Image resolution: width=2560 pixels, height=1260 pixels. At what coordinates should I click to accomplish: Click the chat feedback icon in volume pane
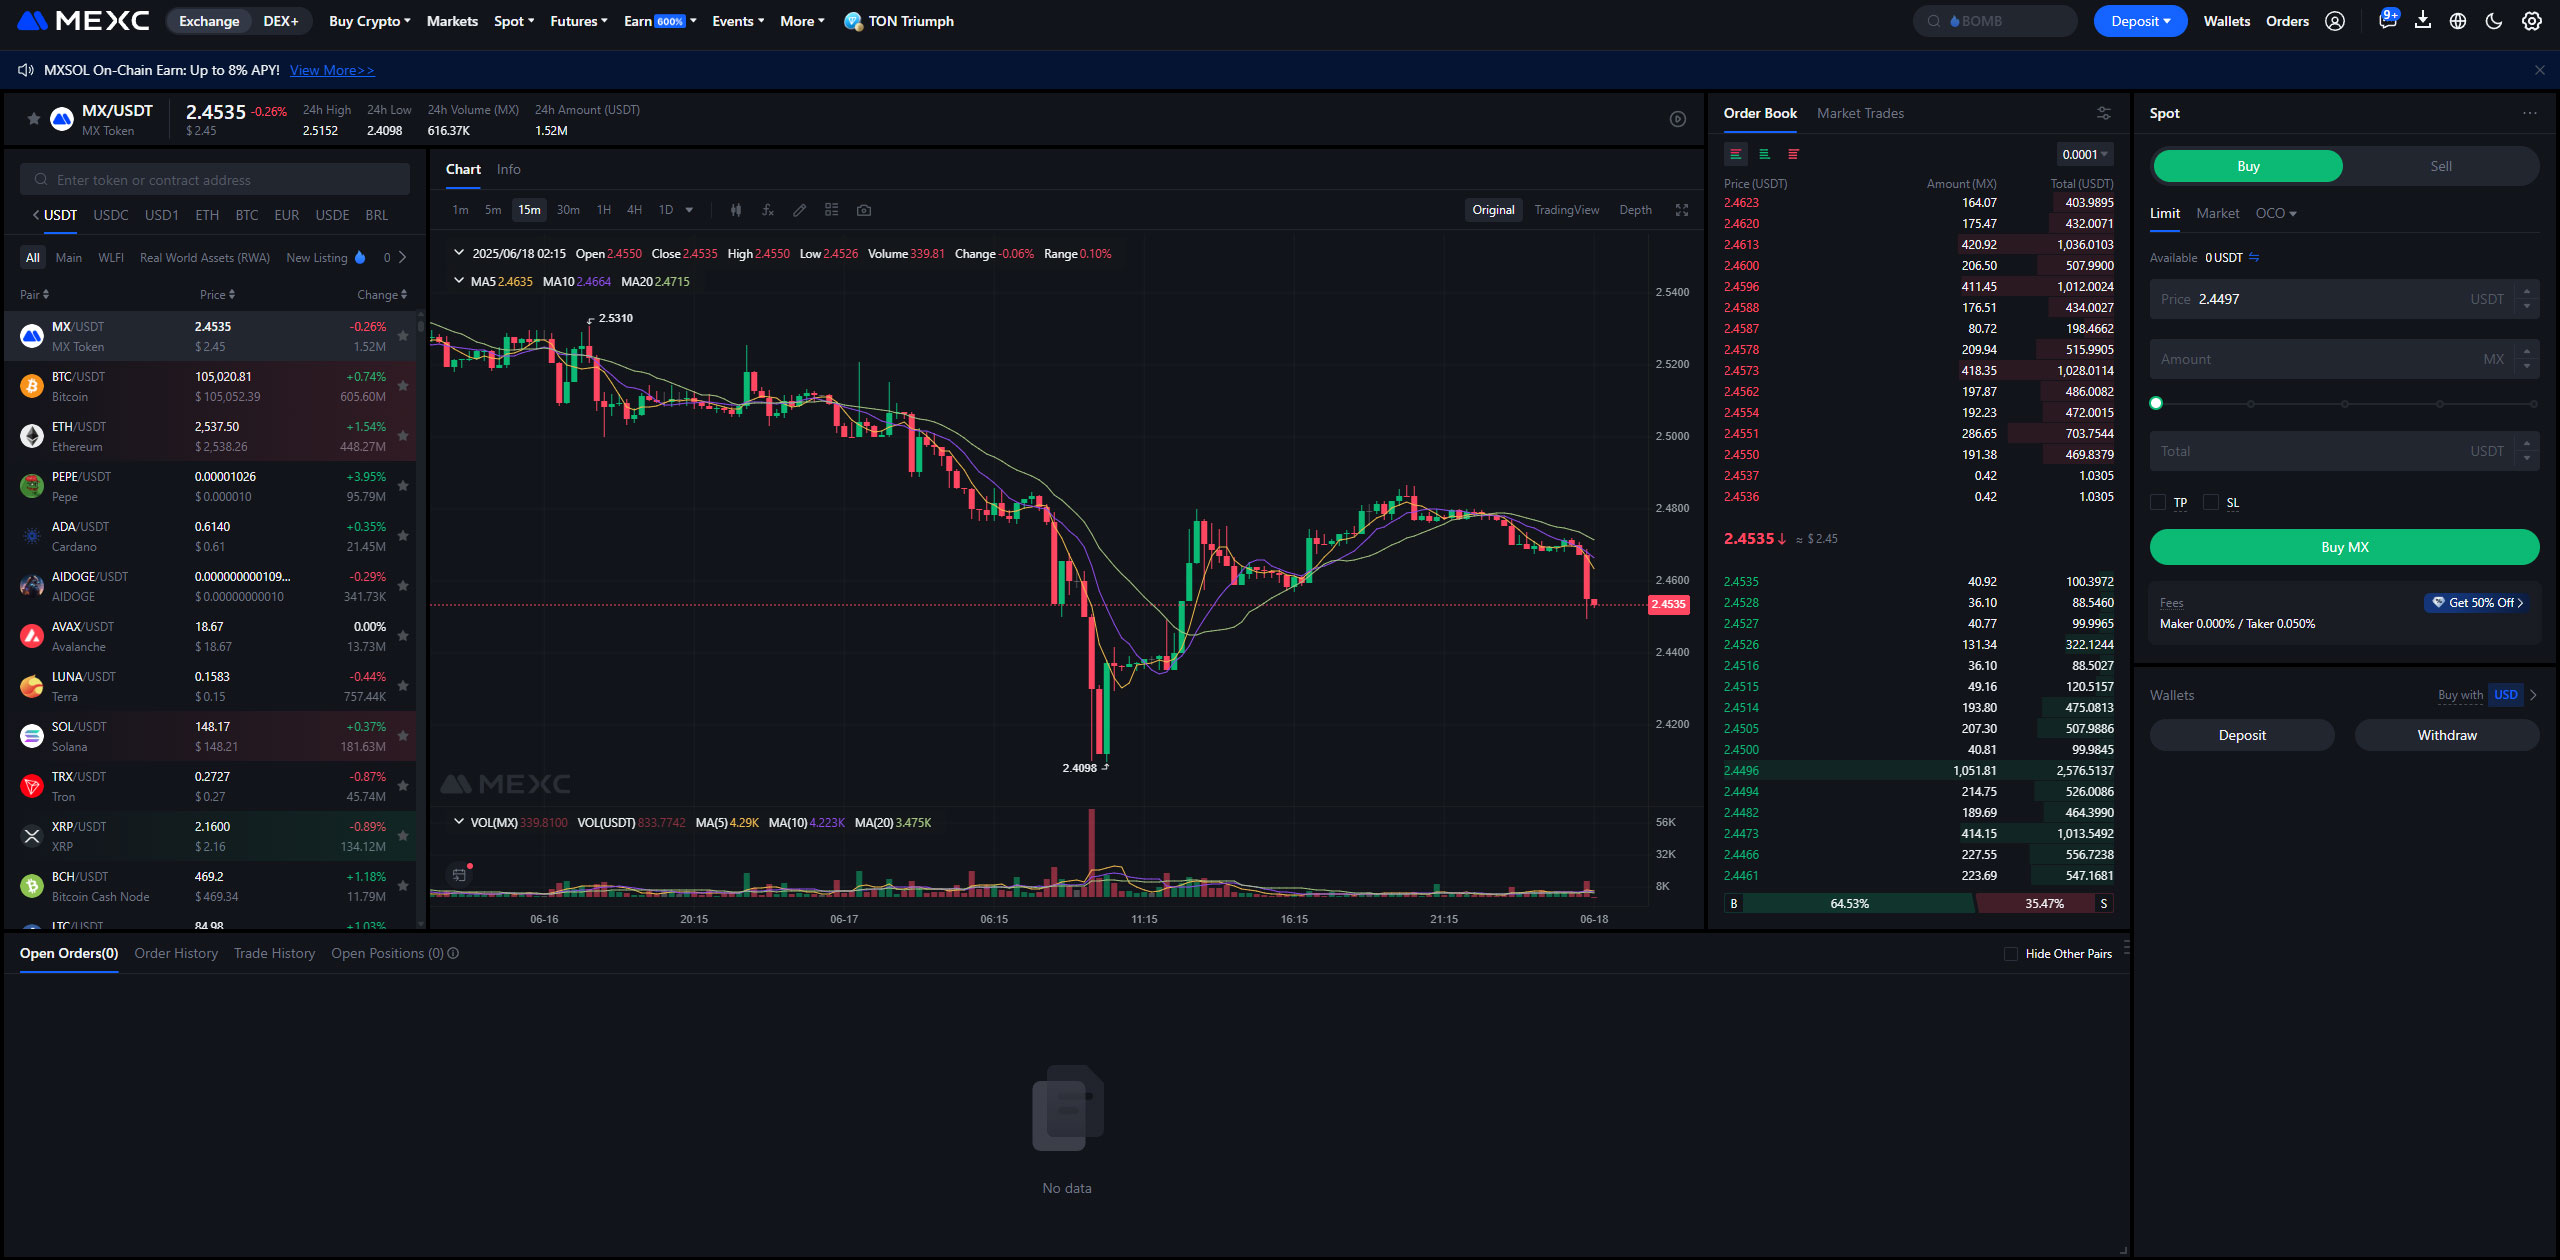point(459,875)
